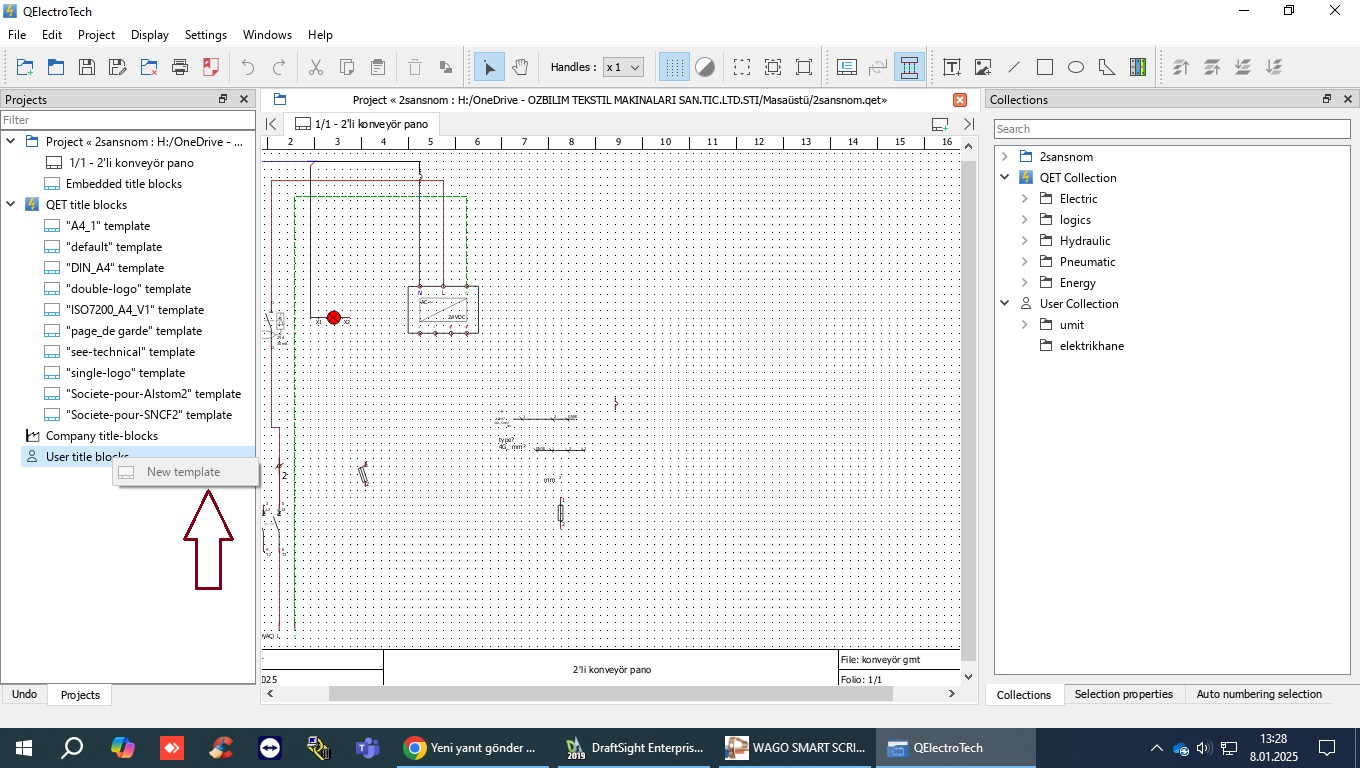Select the ellipse drawing tool
The height and width of the screenshot is (768, 1360).
(1076, 67)
